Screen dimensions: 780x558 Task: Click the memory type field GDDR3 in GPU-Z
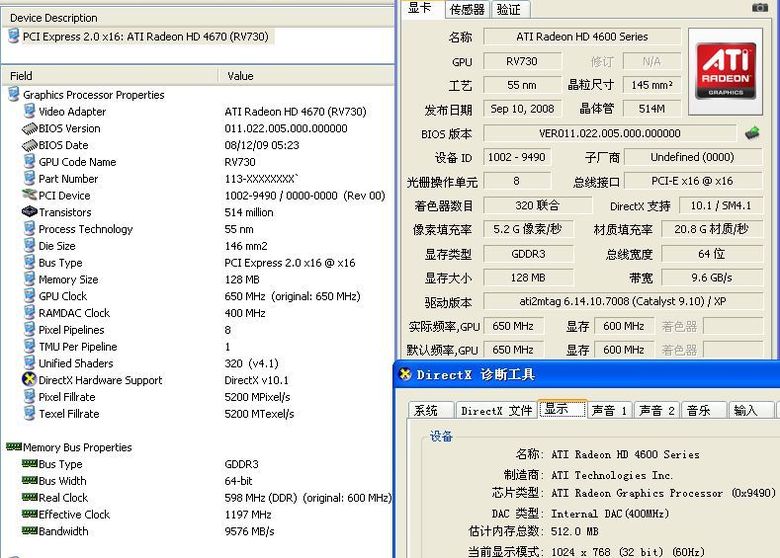coord(528,254)
